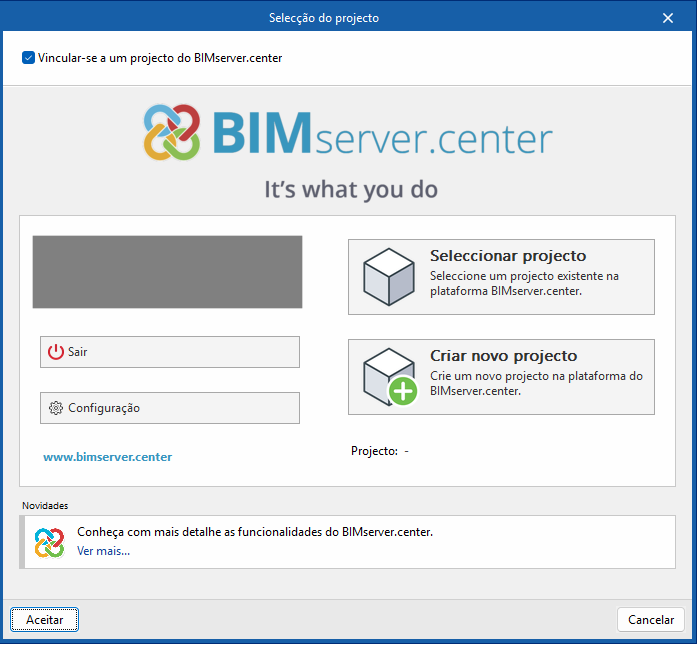Click the large BIMserver.center knot logo
The height and width of the screenshot is (645, 697).
(x=172, y=132)
